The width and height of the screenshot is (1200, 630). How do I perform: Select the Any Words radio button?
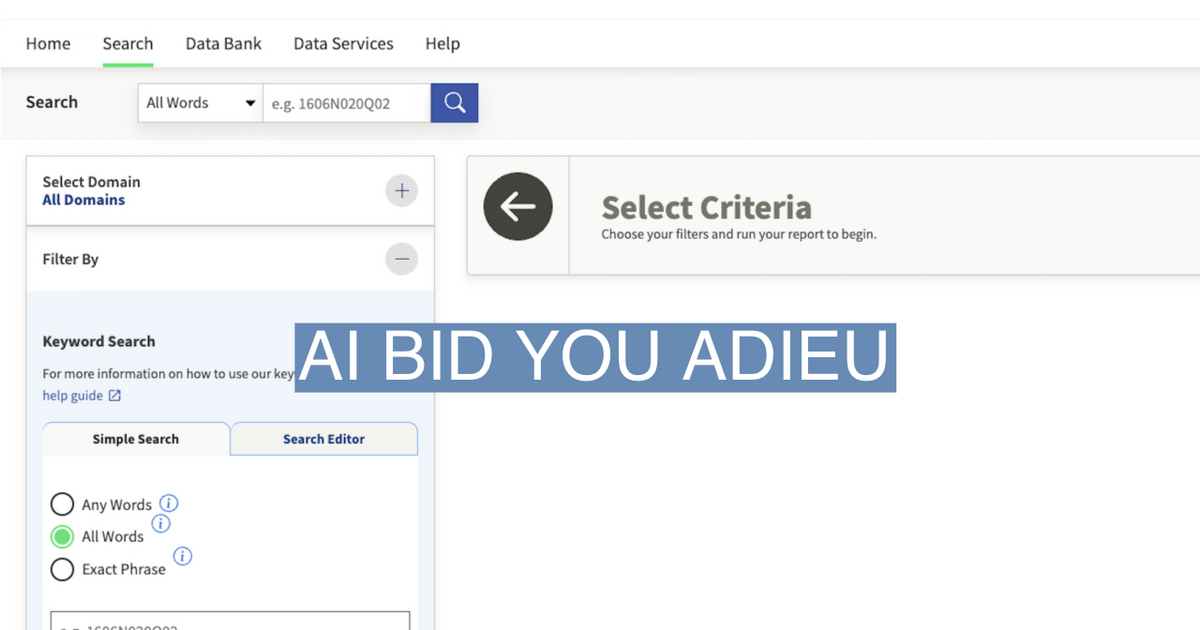pos(62,504)
